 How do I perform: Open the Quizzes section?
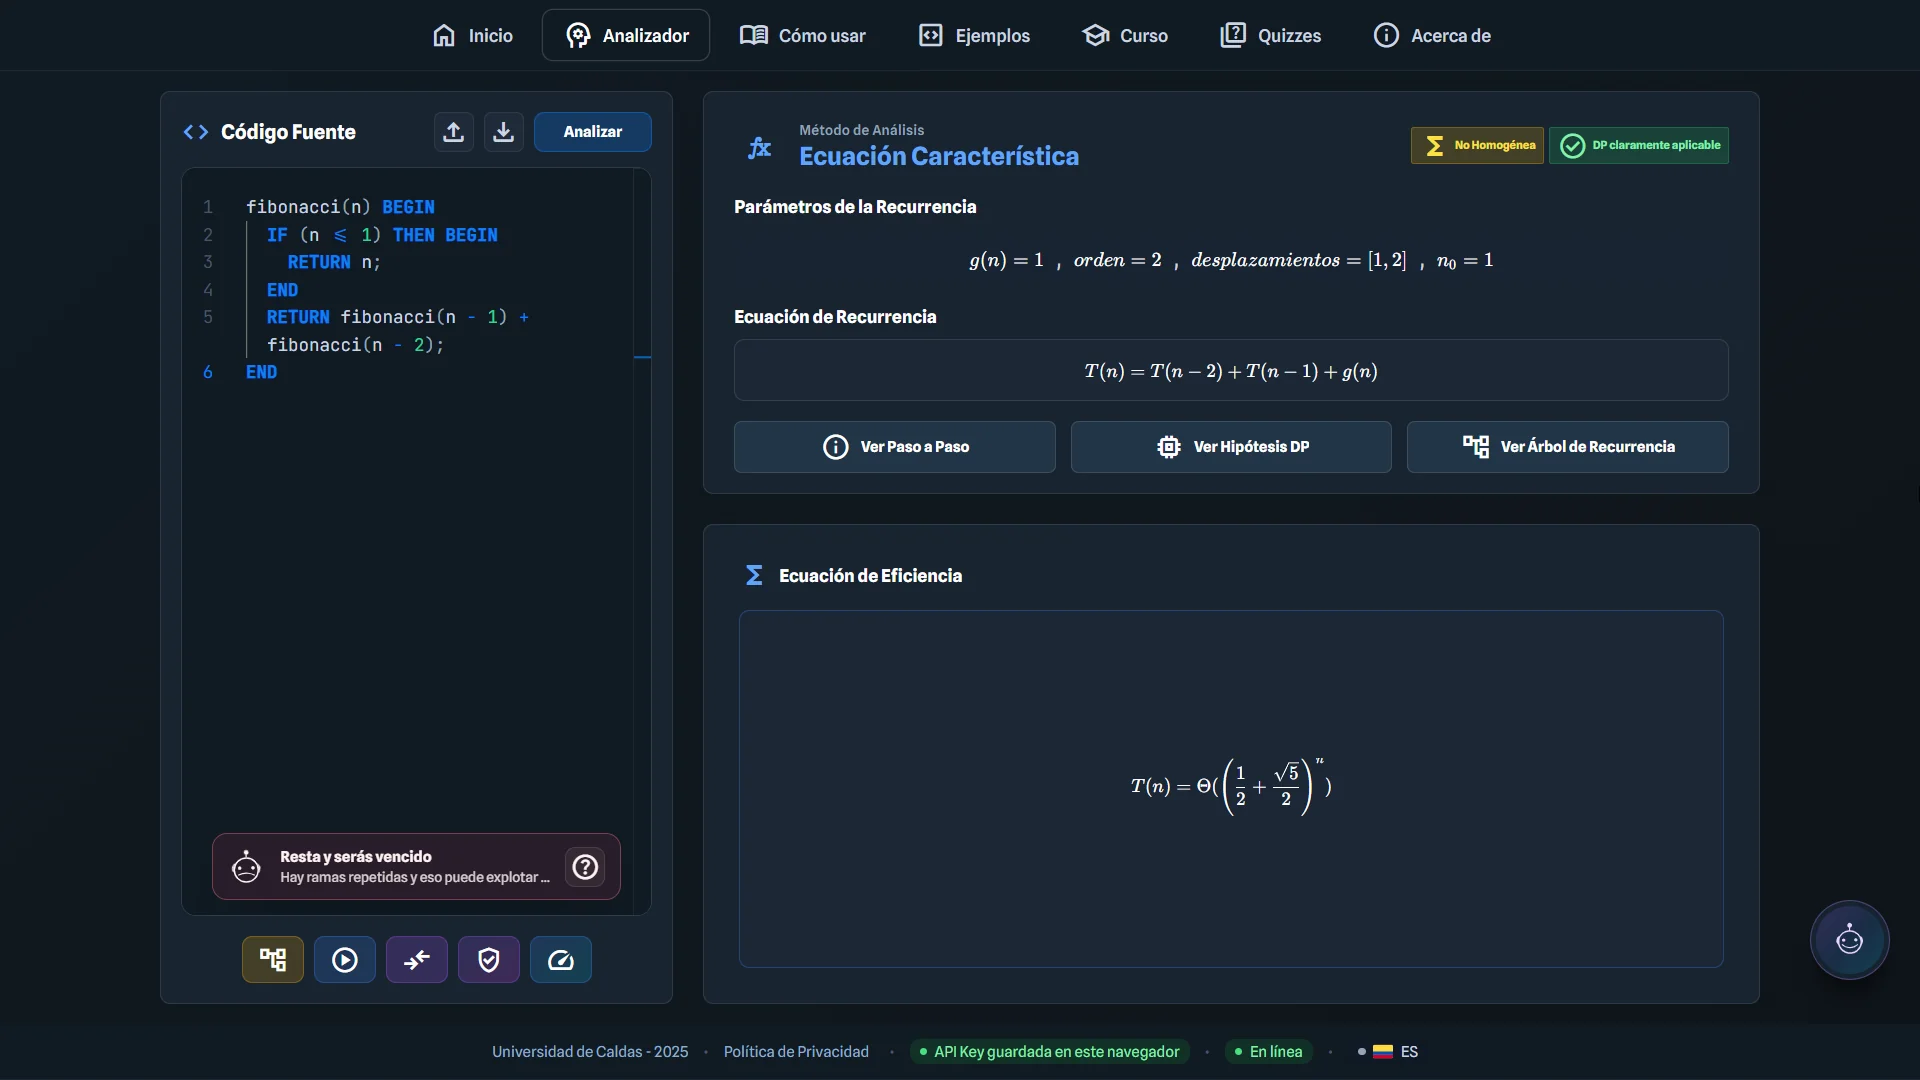point(1271,36)
